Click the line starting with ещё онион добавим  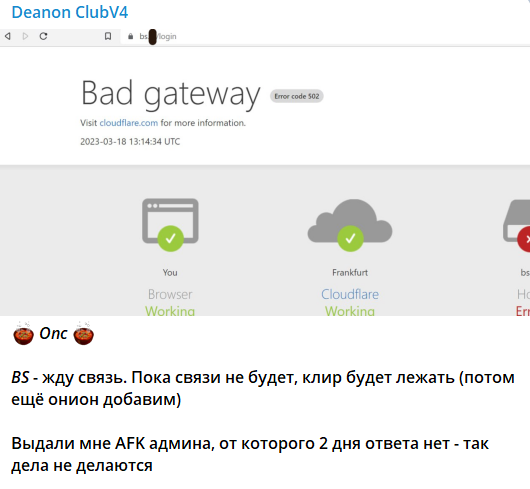96,399
